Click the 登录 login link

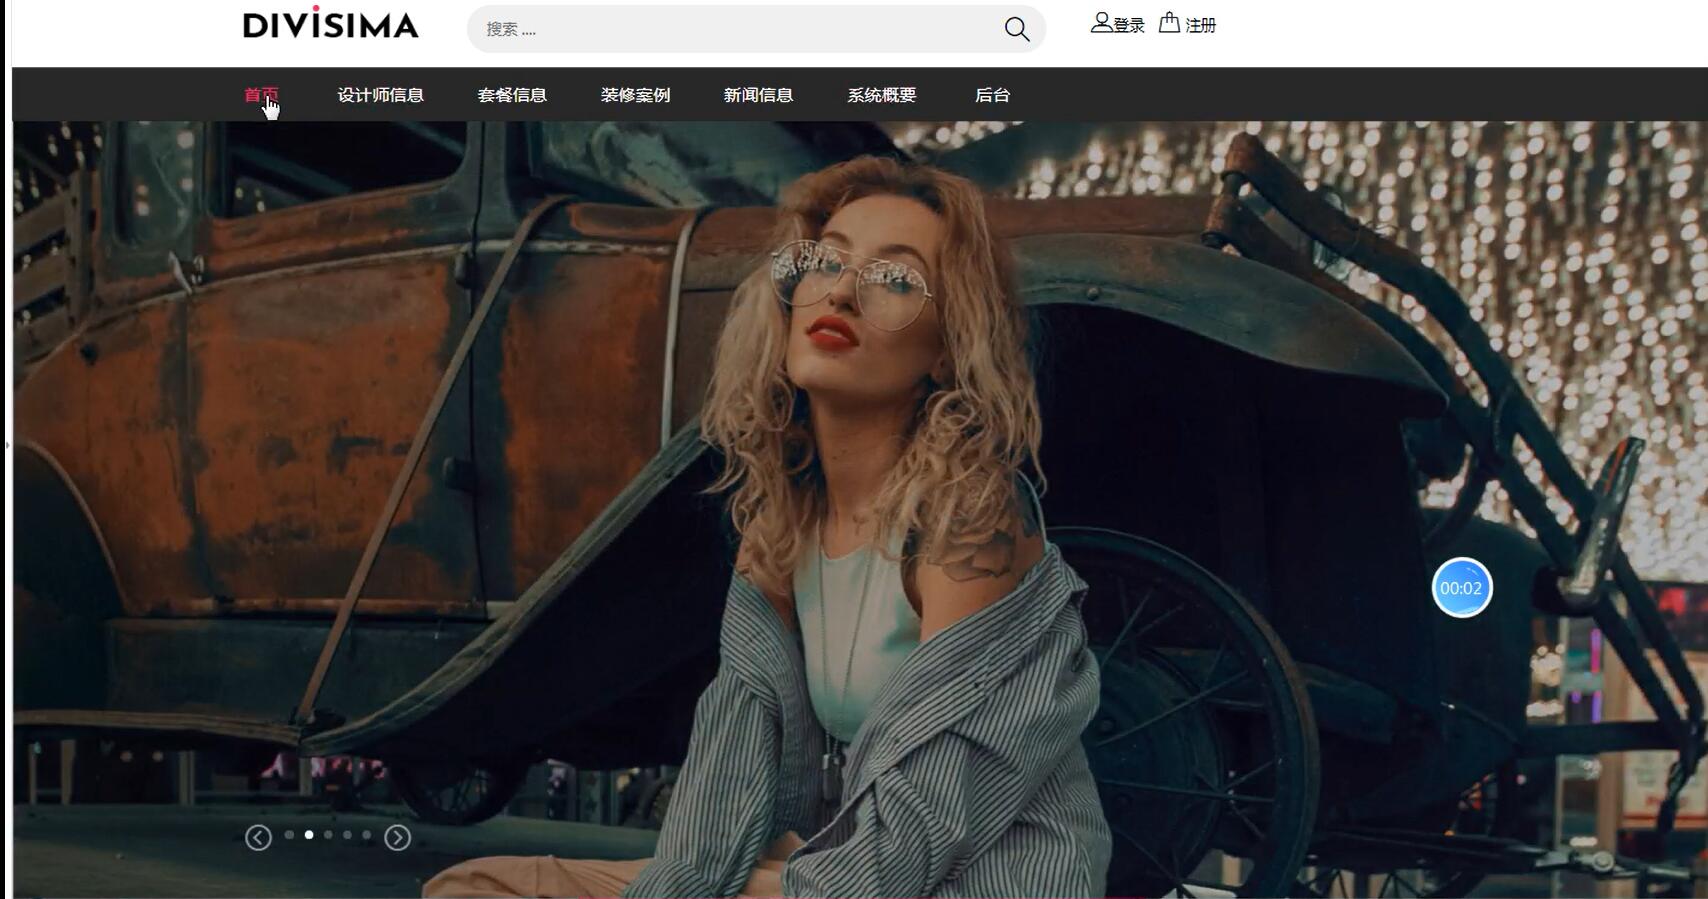[x=1129, y=25]
